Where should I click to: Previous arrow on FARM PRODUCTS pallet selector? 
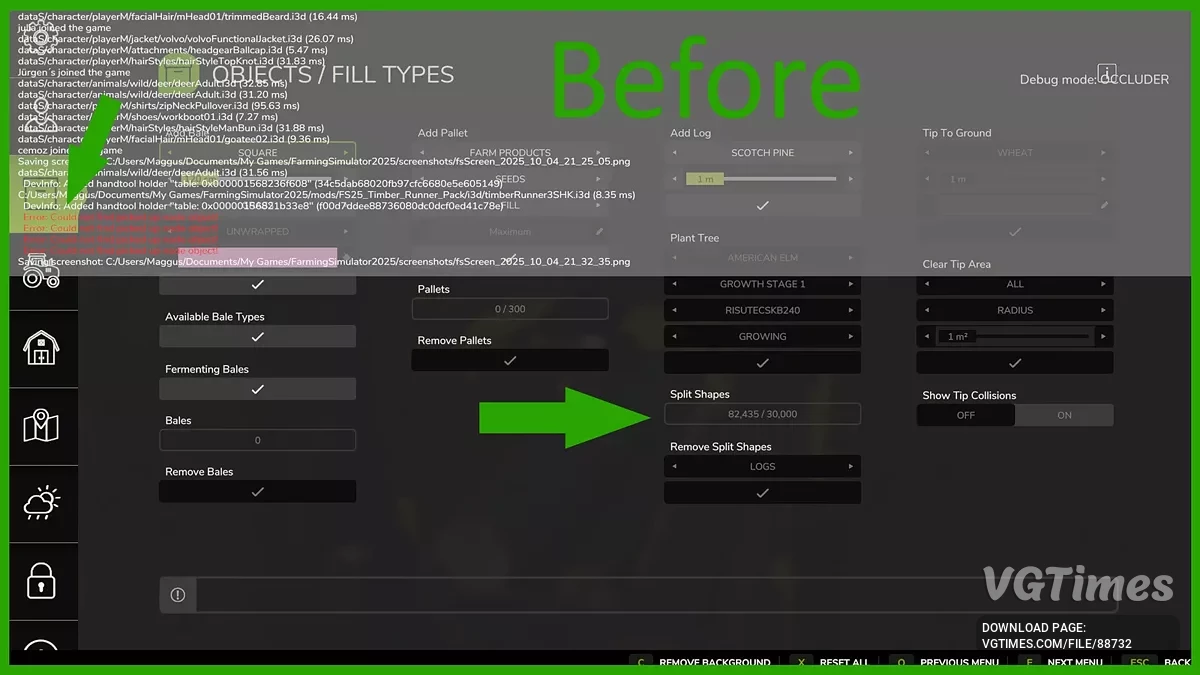pos(422,153)
